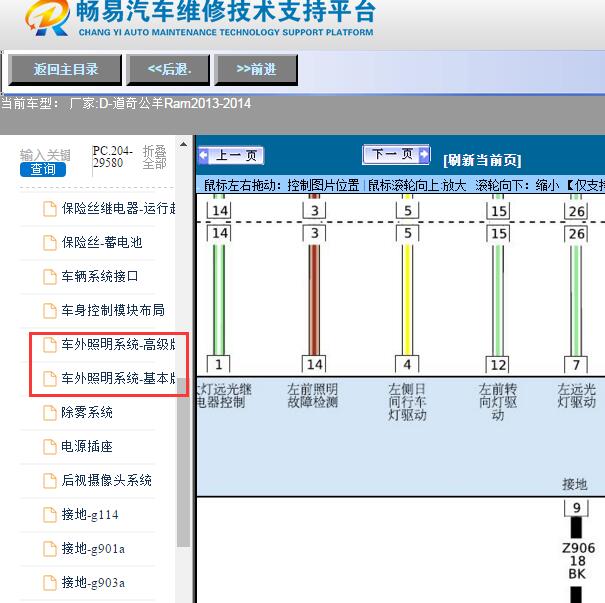Click the yellow wire in diagram
The height and width of the screenshot is (603, 605).
click(407, 299)
